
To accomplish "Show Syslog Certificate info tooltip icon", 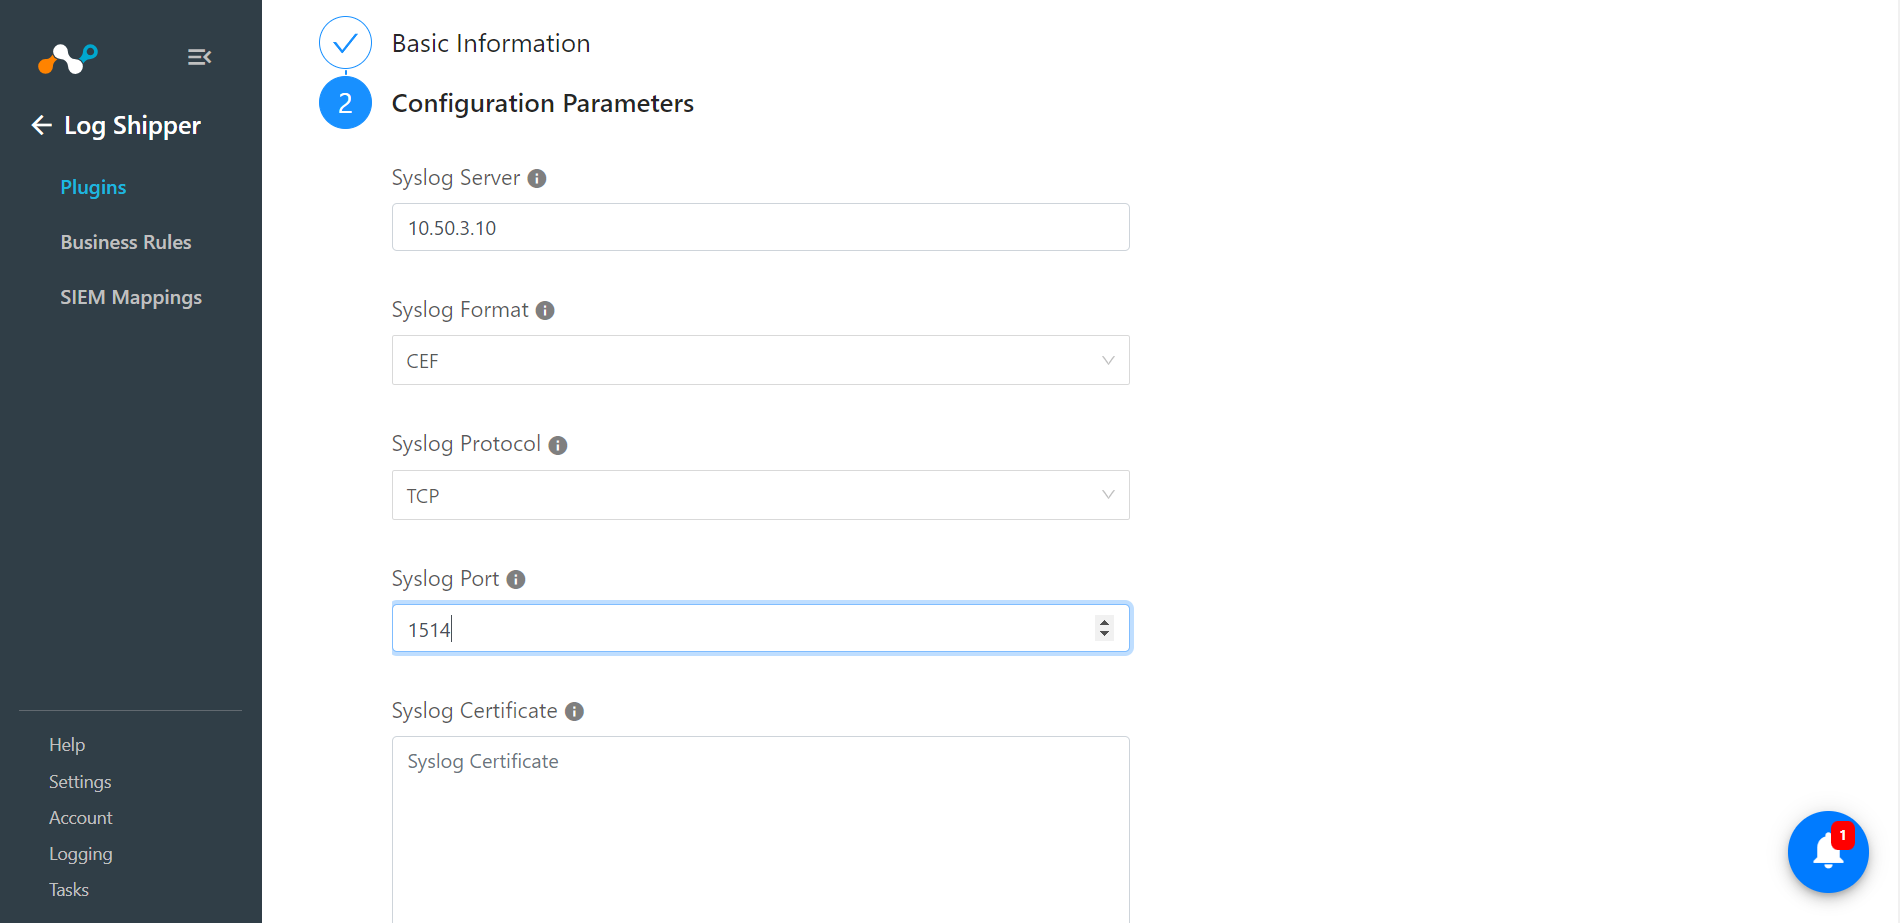I will 574,712.
